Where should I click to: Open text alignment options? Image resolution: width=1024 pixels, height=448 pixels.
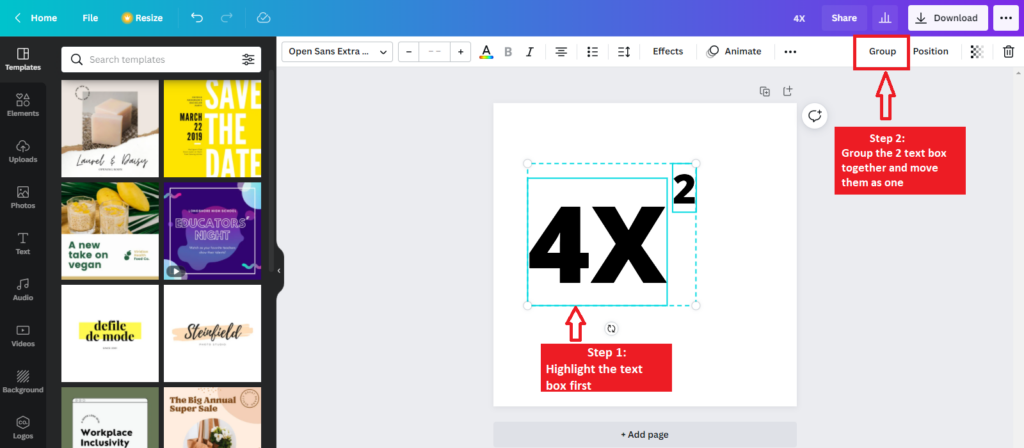(561, 52)
